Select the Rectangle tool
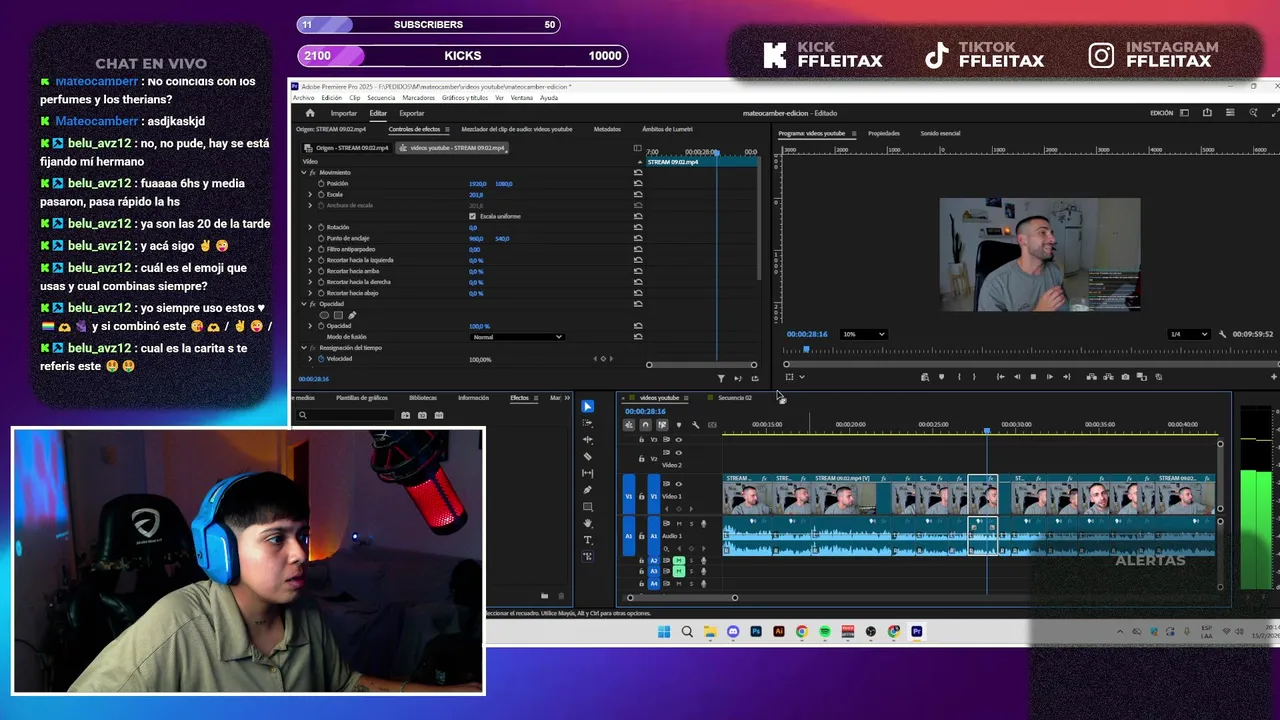Screen dimensions: 1280x720 587,507
